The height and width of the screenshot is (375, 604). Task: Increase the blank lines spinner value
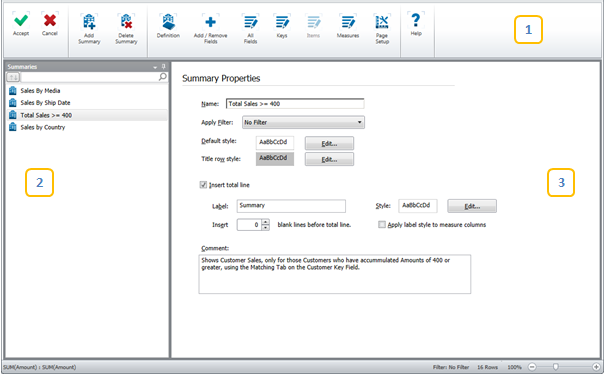(x=265, y=222)
